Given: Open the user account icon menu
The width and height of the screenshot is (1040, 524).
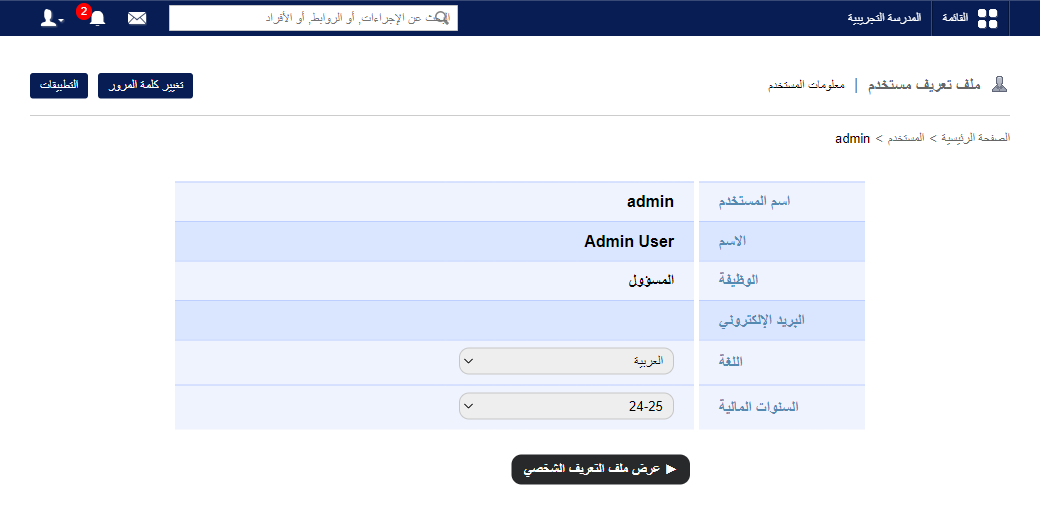Looking at the screenshot, I should point(51,18).
